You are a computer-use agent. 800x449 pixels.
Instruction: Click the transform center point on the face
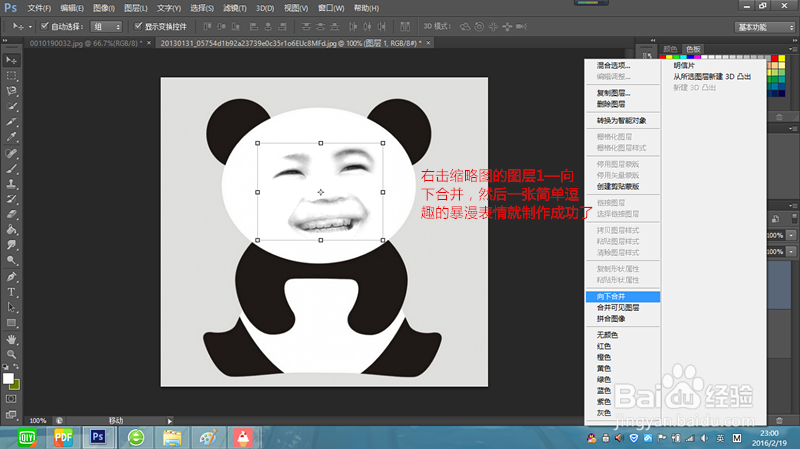pyautogui.click(x=320, y=192)
